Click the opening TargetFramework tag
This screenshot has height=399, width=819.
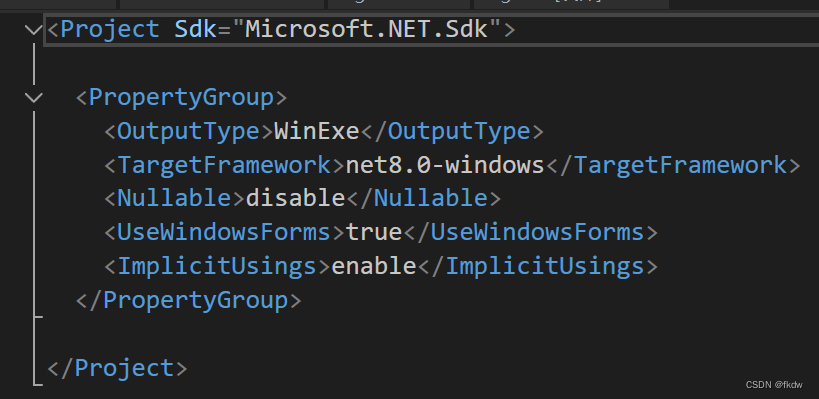pyautogui.click(x=225, y=165)
